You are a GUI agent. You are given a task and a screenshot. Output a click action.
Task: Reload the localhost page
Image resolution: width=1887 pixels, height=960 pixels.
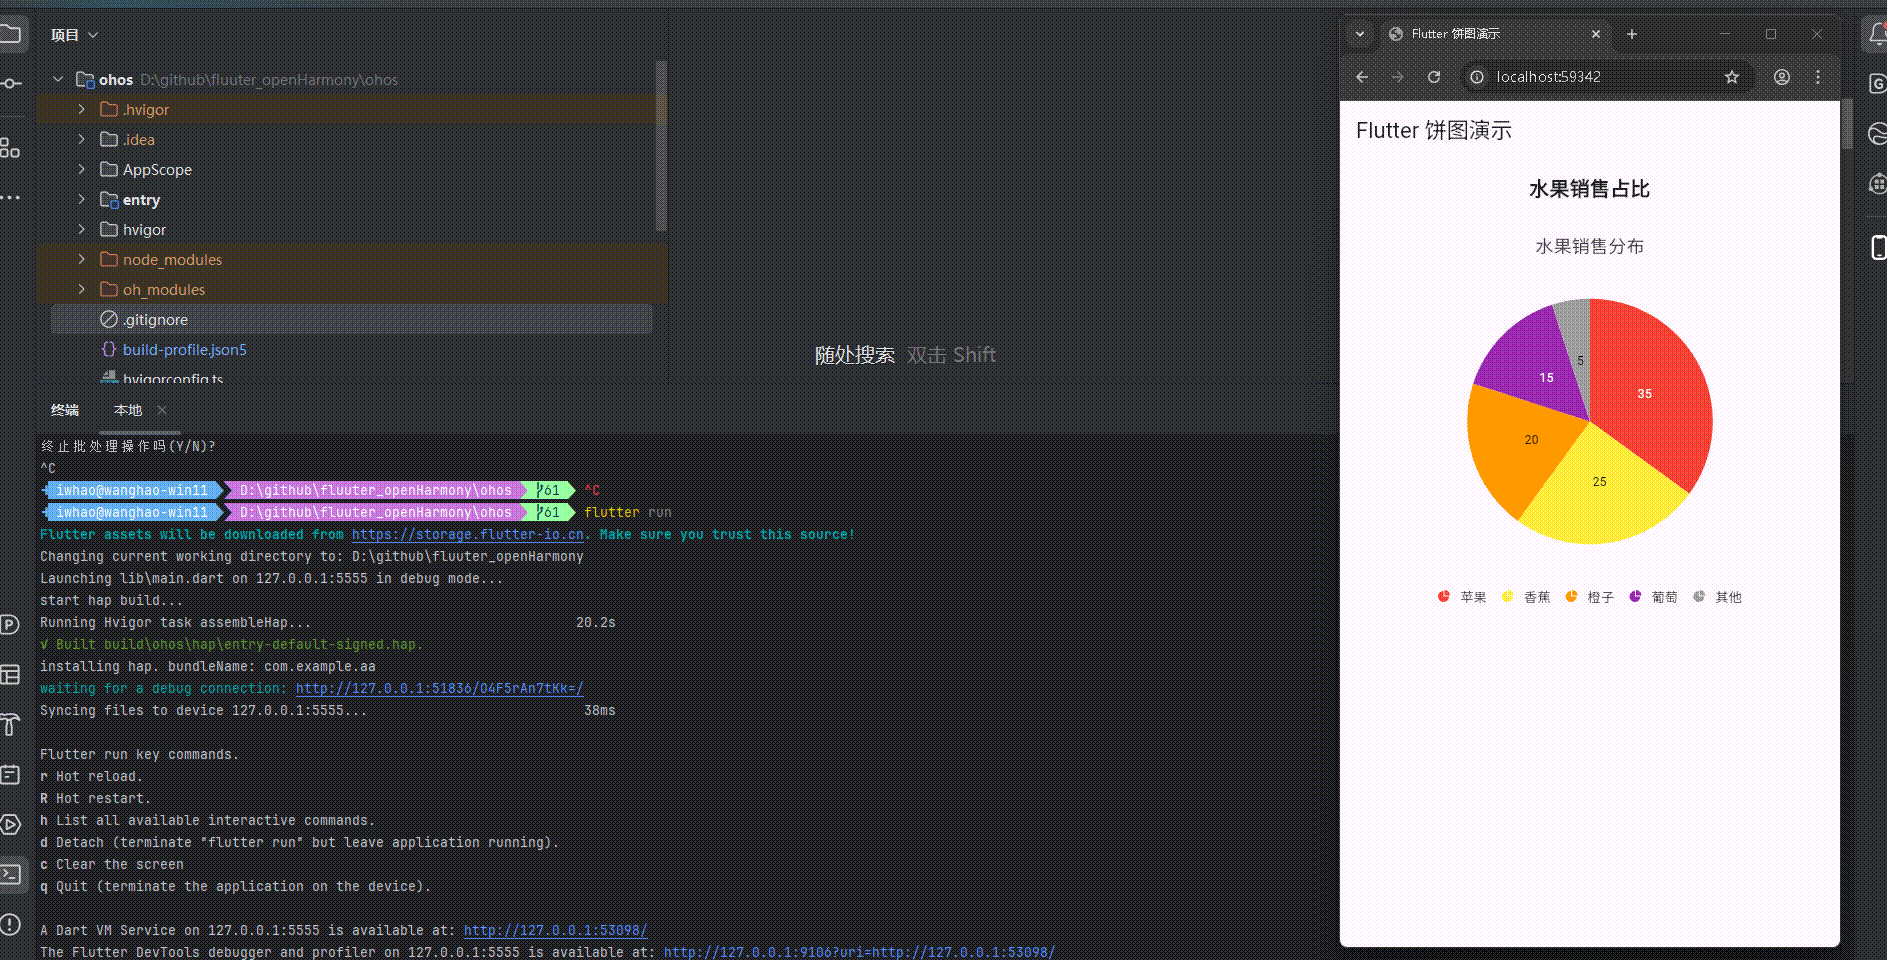point(1434,77)
